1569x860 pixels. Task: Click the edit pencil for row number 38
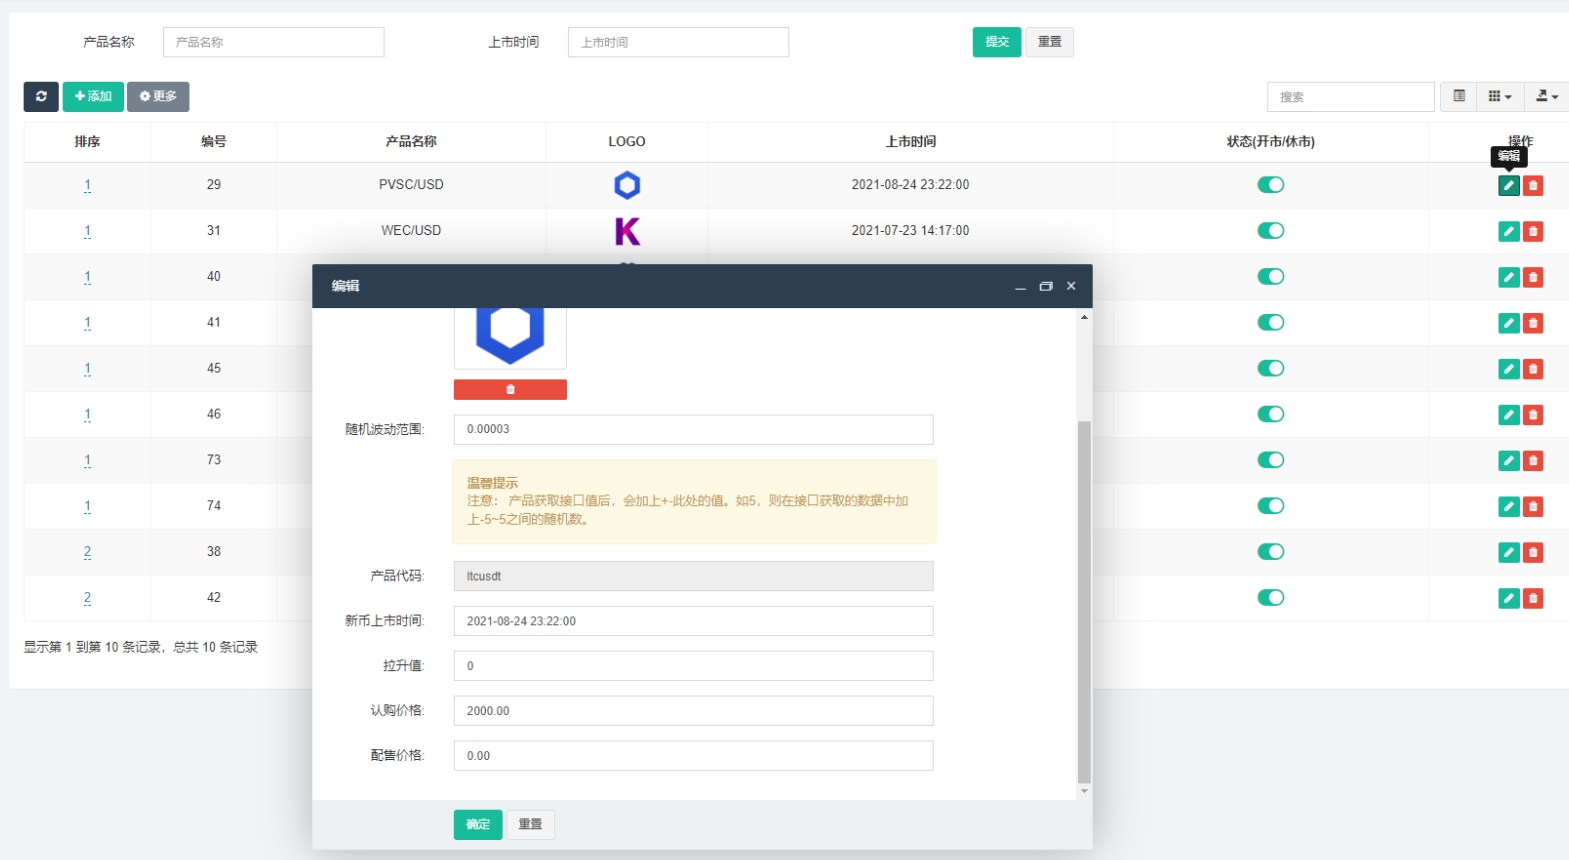(1508, 553)
